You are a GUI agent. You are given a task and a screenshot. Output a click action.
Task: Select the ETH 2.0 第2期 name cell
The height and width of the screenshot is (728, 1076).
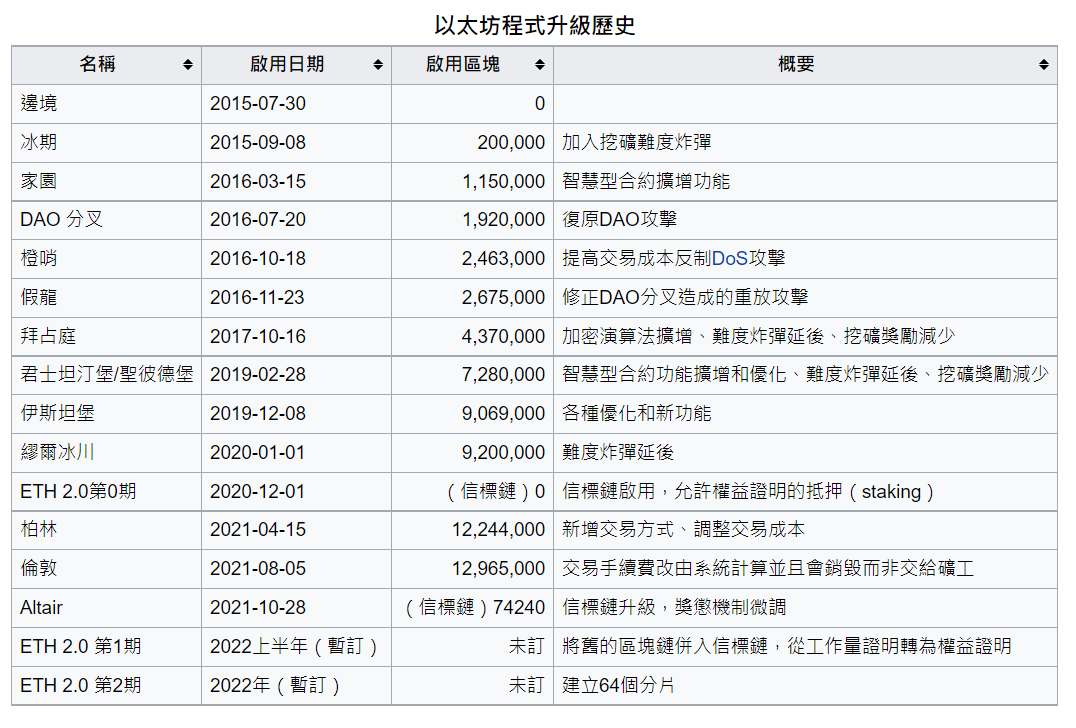(x=106, y=686)
